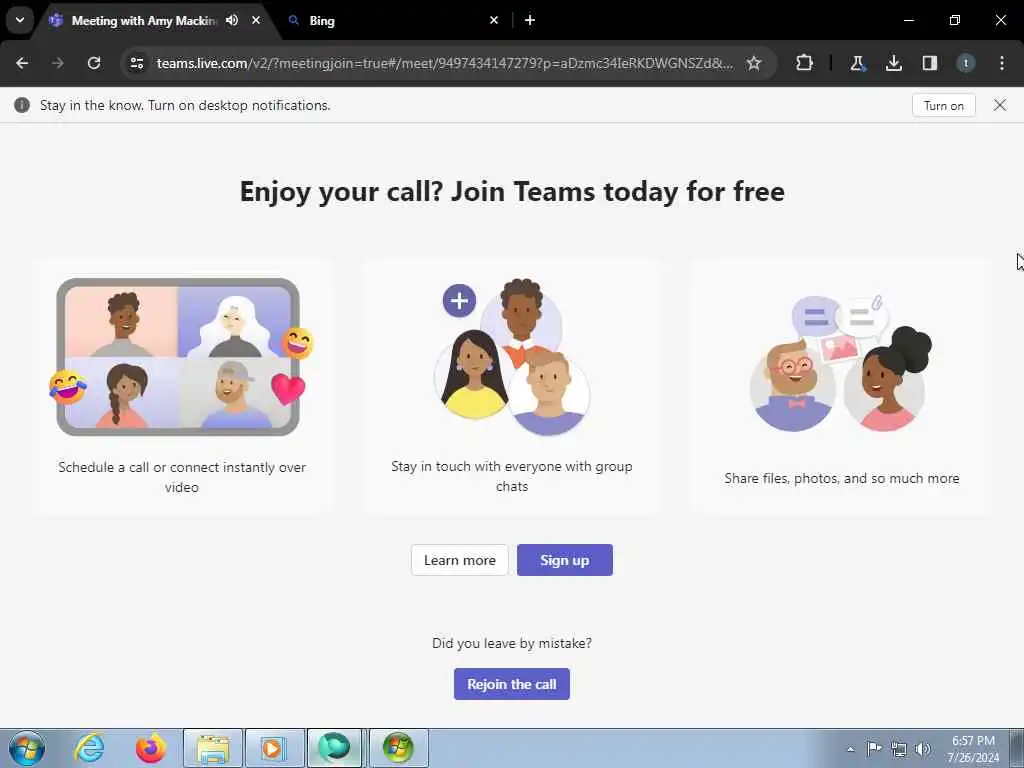Open the Extensions puzzle icon

pos(805,63)
